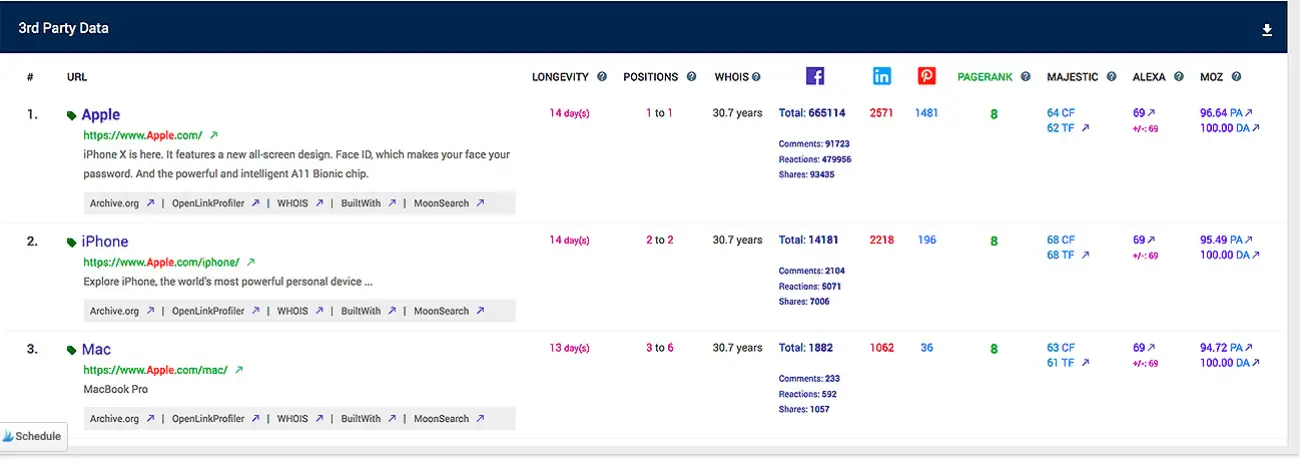This screenshot has width=1300, height=461.
Task: Open help for the PAGERANK column
Action: 1025,77
